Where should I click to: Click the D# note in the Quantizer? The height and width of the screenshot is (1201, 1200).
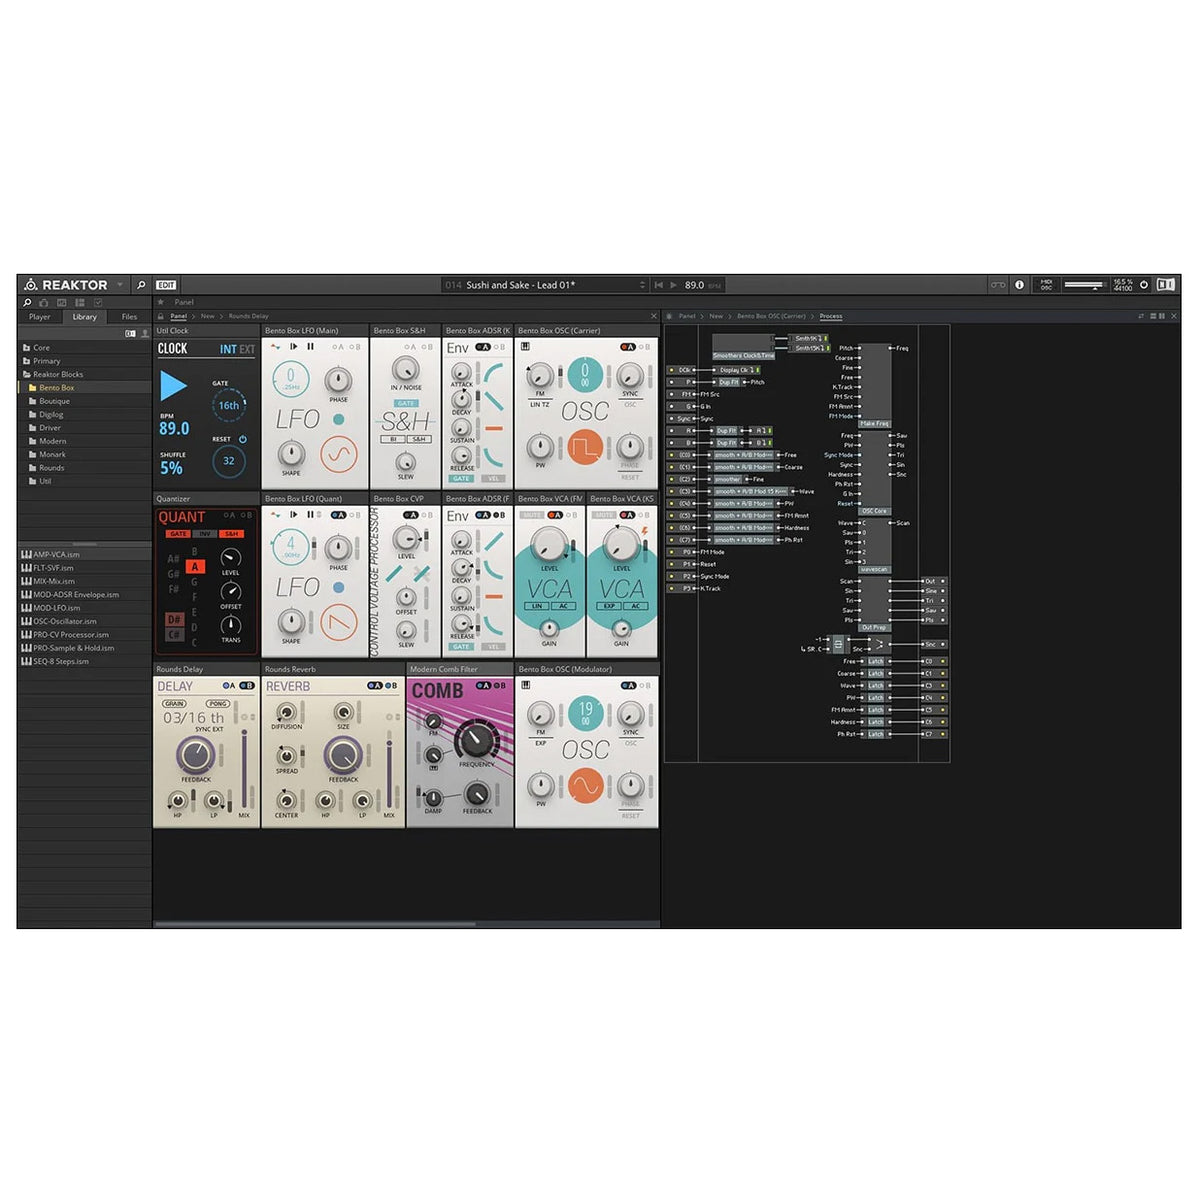(x=174, y=620)
